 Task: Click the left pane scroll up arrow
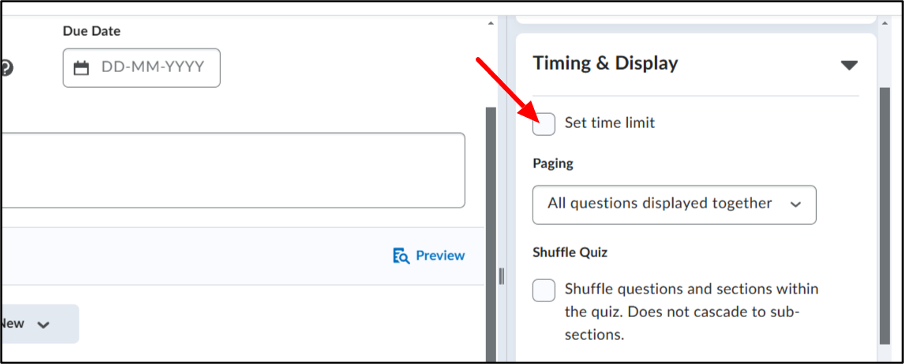(x=491, y=24)
